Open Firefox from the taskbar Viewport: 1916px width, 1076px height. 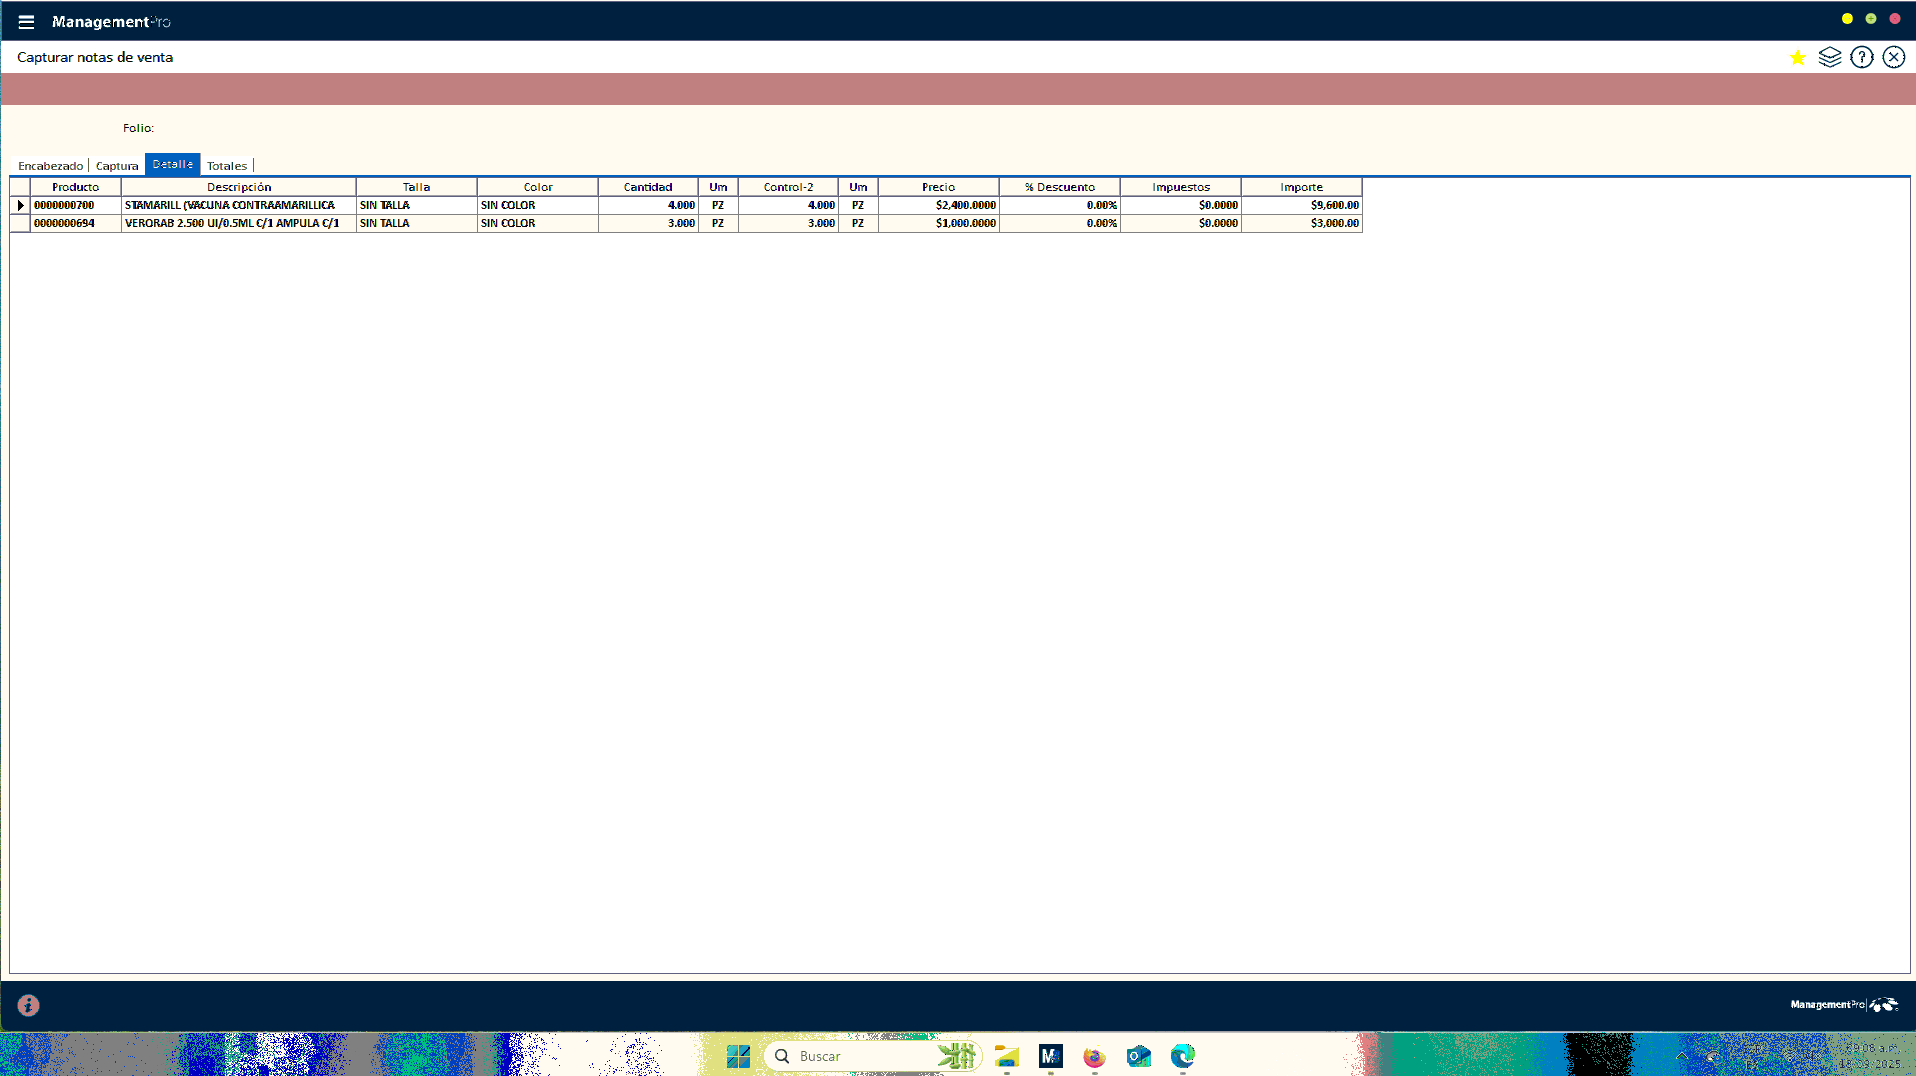1094,1057
